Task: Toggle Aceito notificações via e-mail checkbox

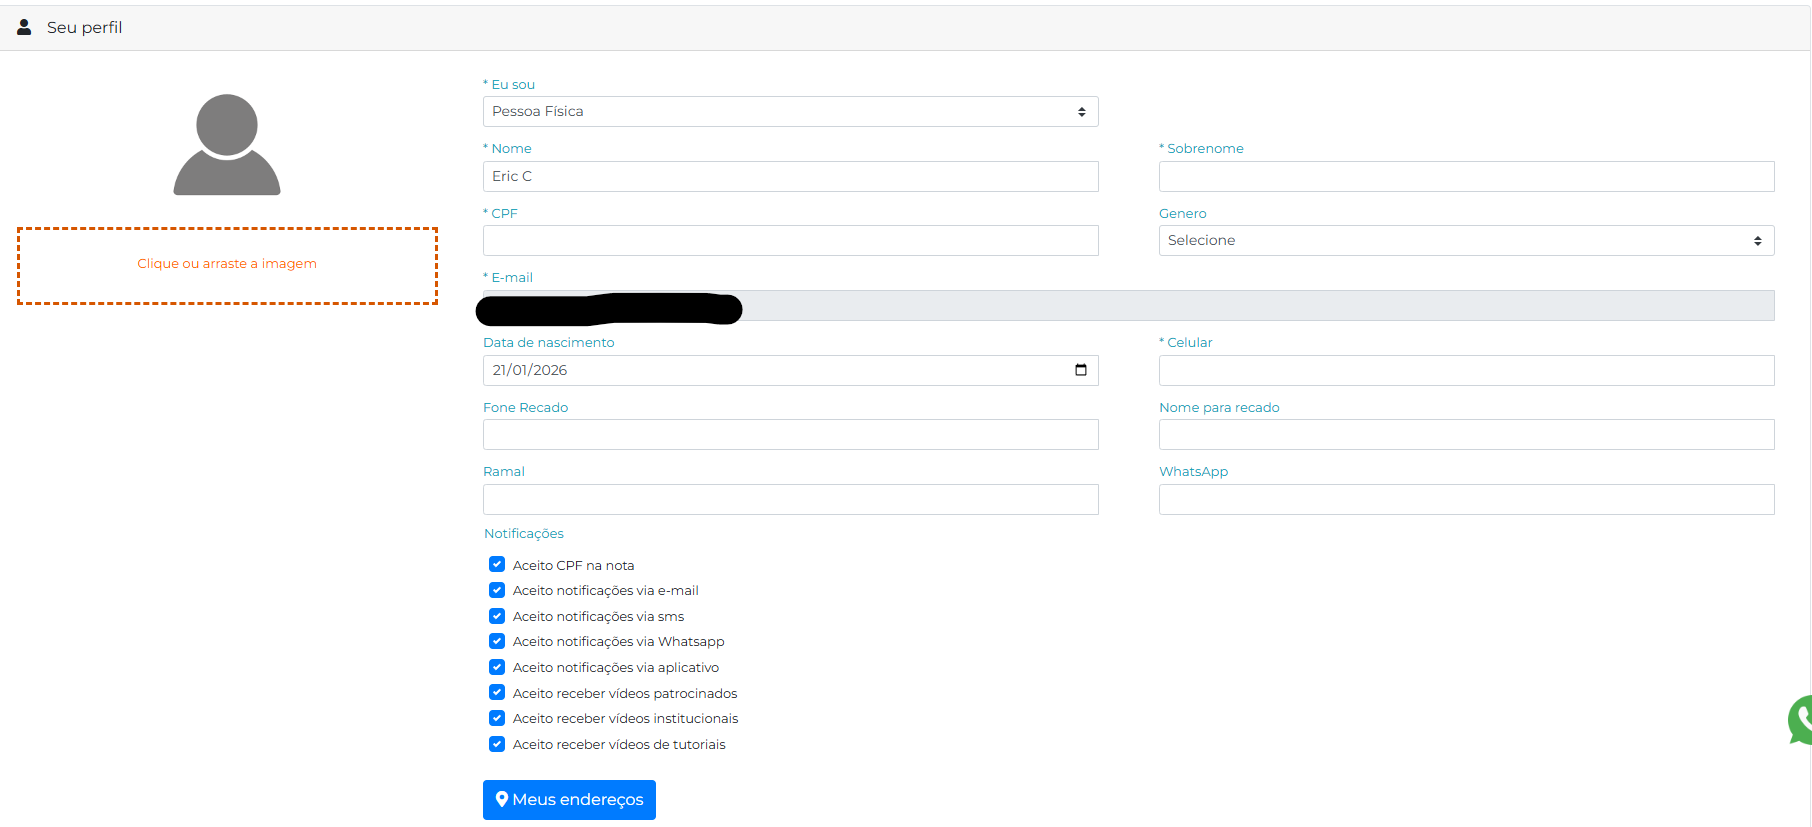Action: (497, 590)
